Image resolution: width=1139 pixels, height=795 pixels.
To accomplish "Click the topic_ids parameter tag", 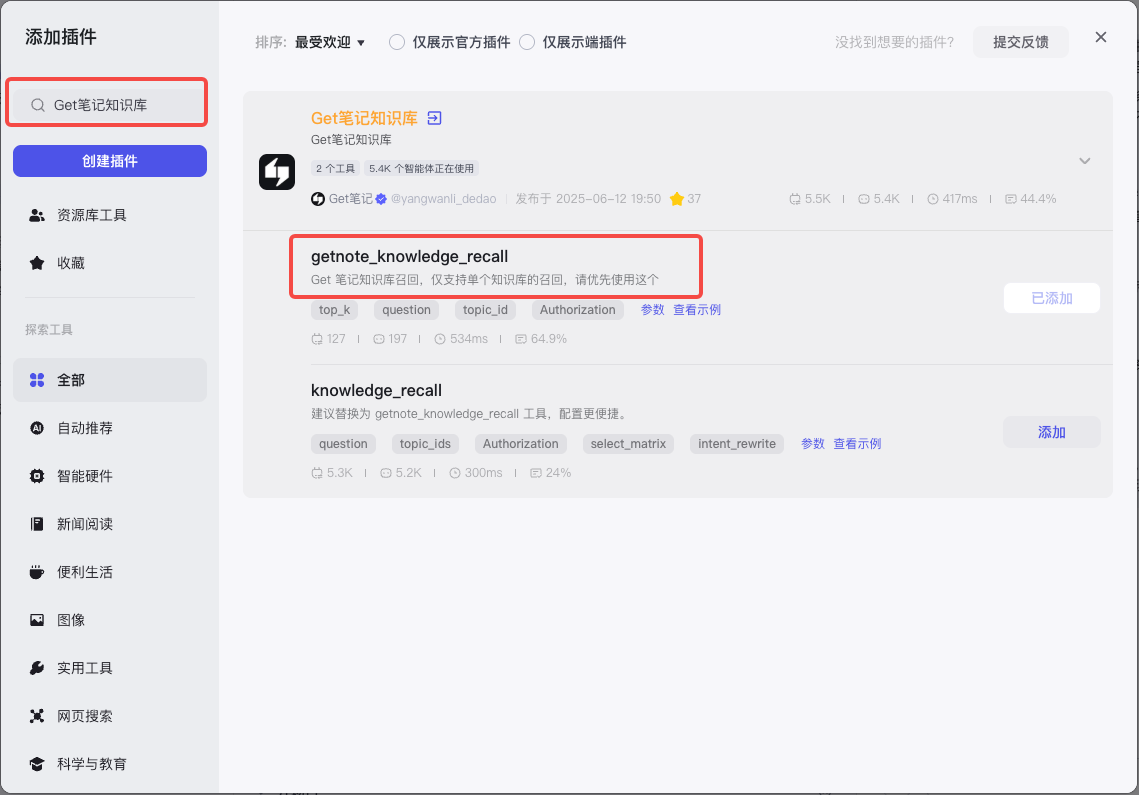I will tap(425, 444).
